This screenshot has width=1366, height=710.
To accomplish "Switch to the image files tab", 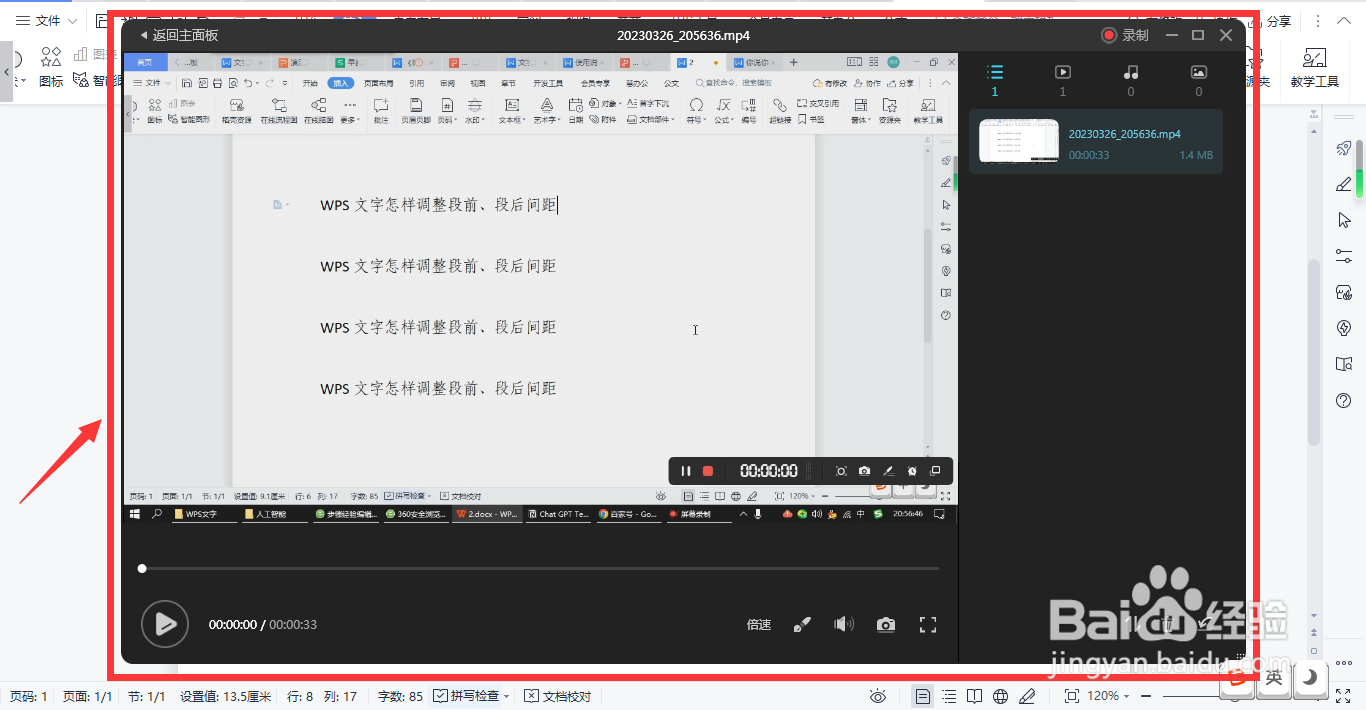I will [x=1199, y=79].
